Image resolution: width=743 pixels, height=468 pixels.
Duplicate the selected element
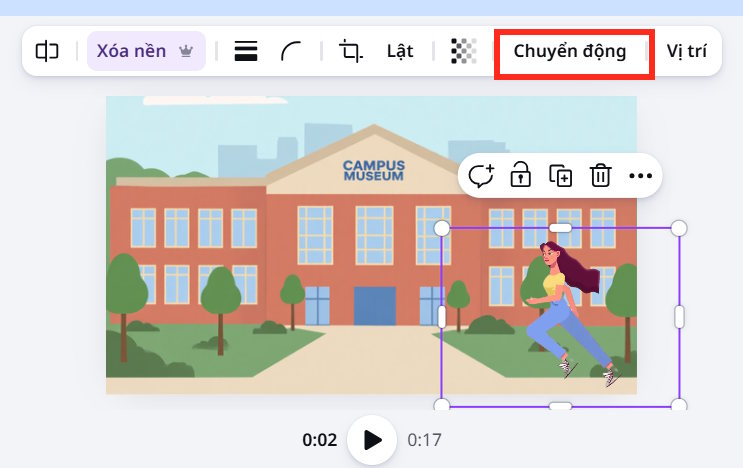[x=561, y=176]
